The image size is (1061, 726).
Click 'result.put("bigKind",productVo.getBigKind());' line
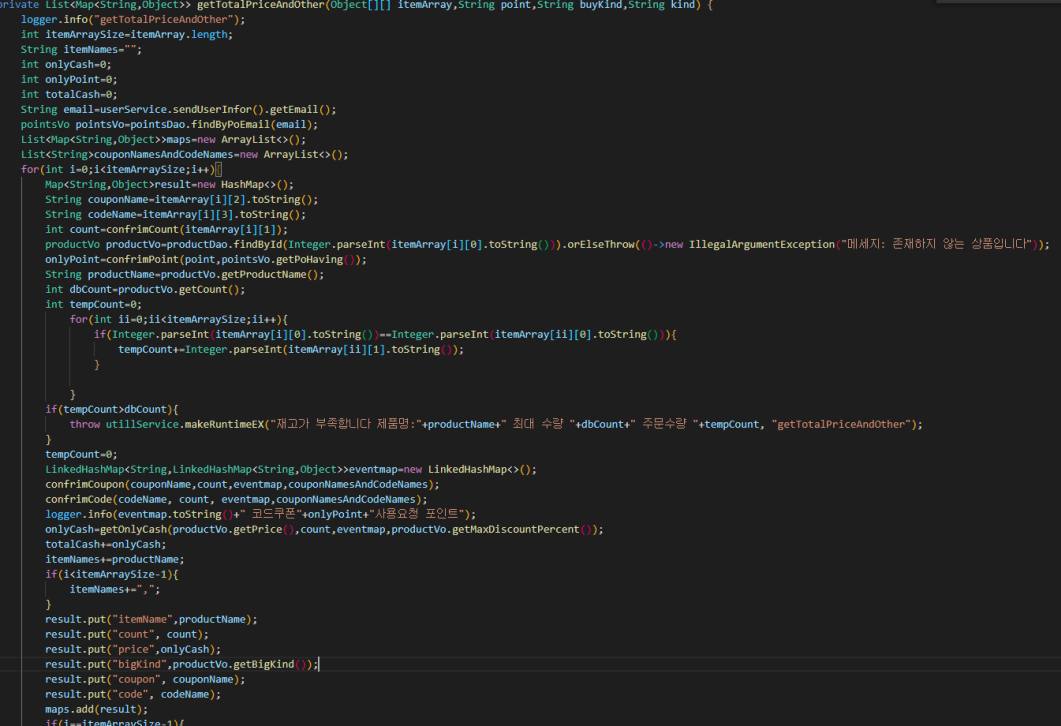181,664
